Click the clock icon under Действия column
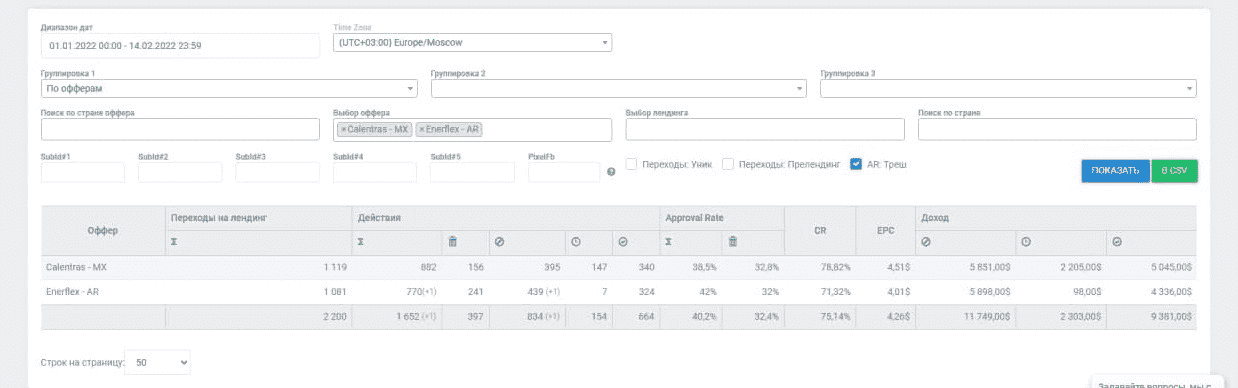The height and width of the screenshot is (388, 1238). tap(576, 242)
